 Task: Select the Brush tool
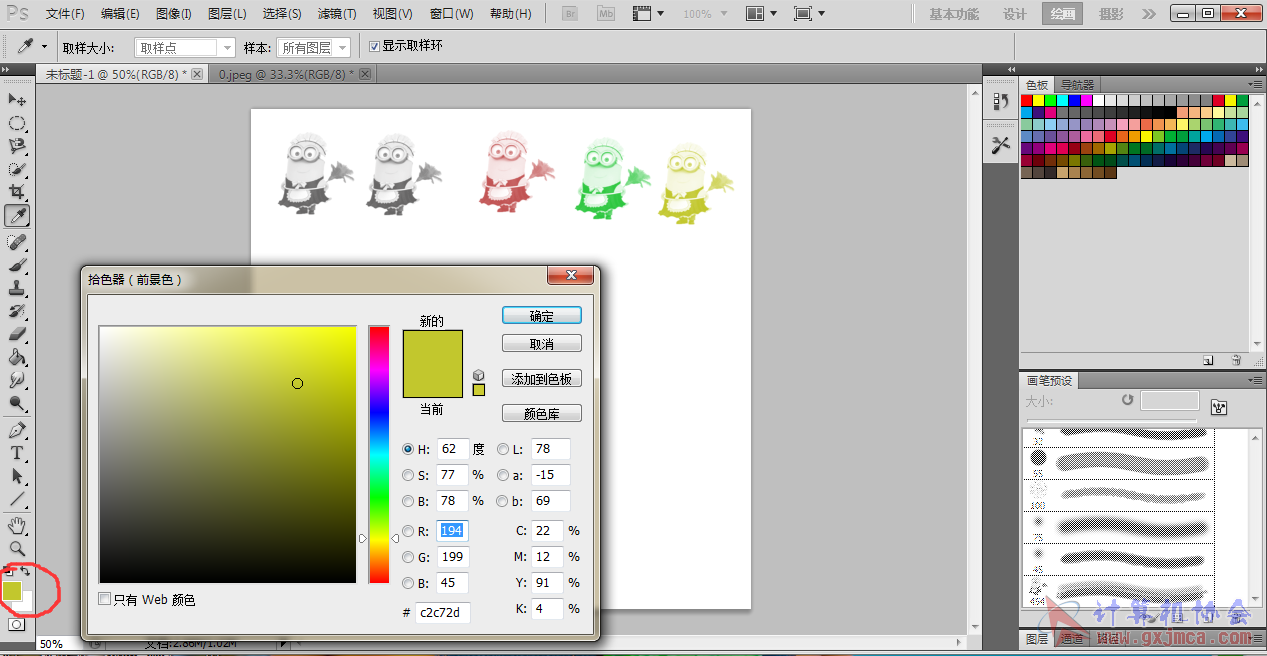click(x=17, y=265)
